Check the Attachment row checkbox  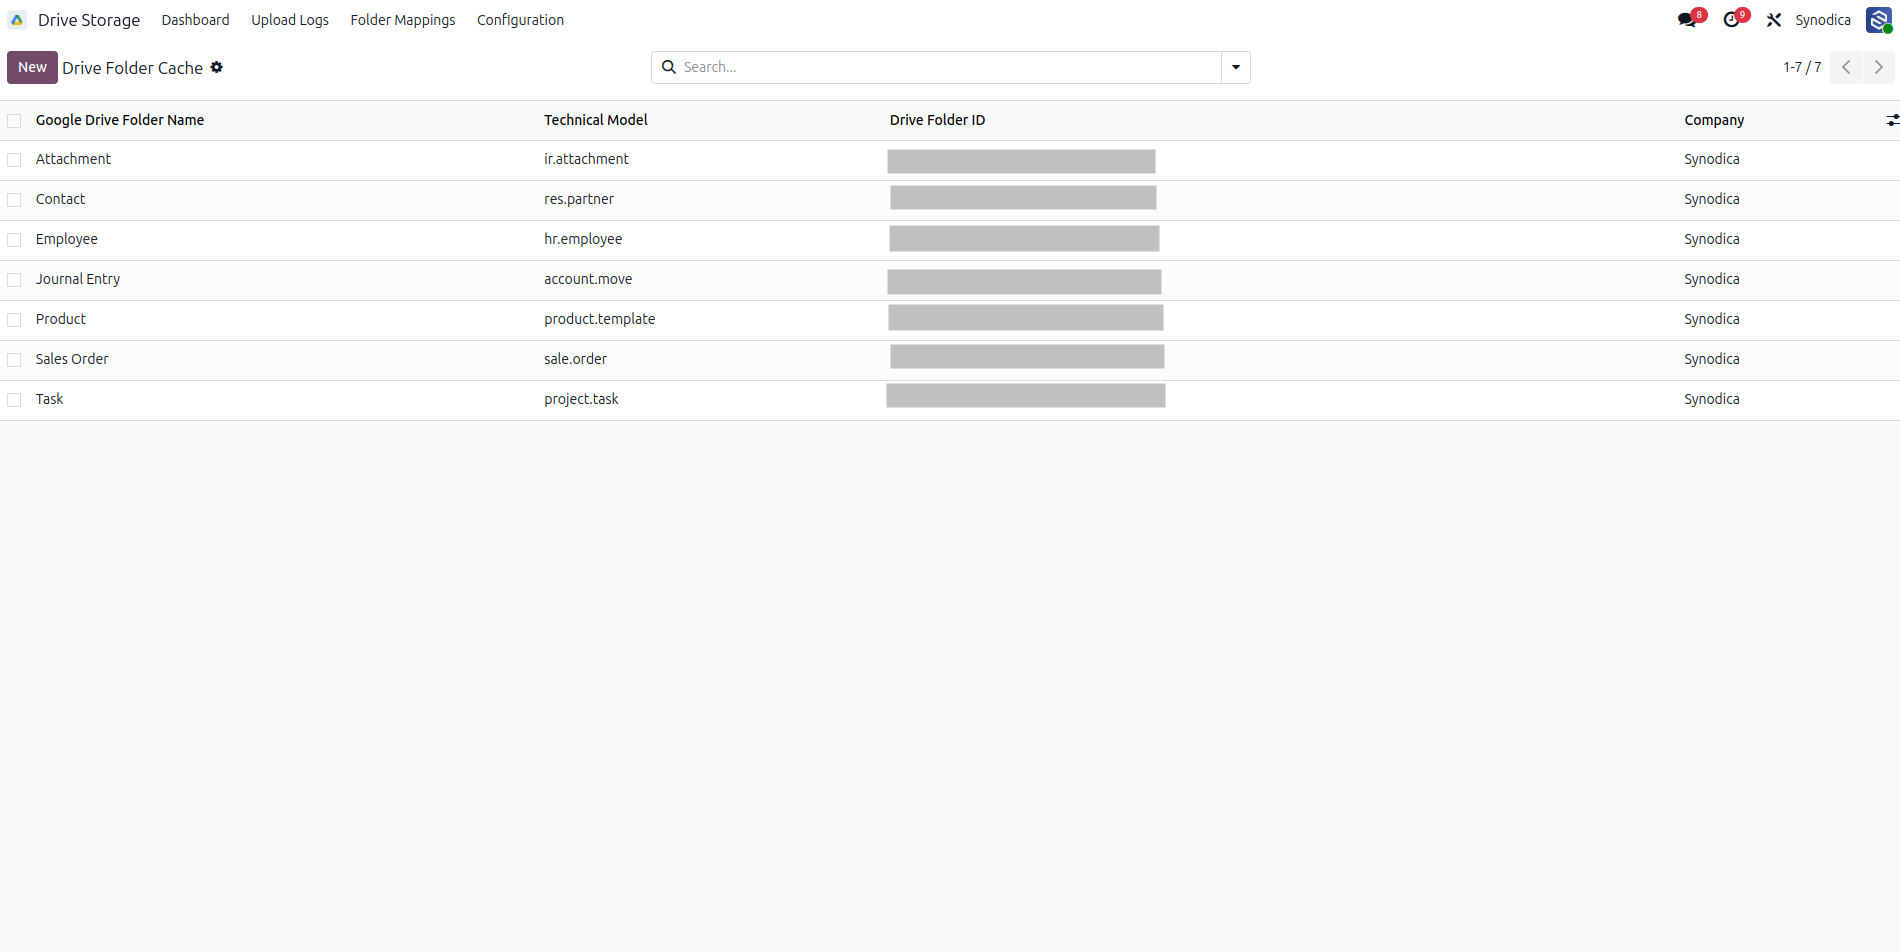[x=14, y=160]
